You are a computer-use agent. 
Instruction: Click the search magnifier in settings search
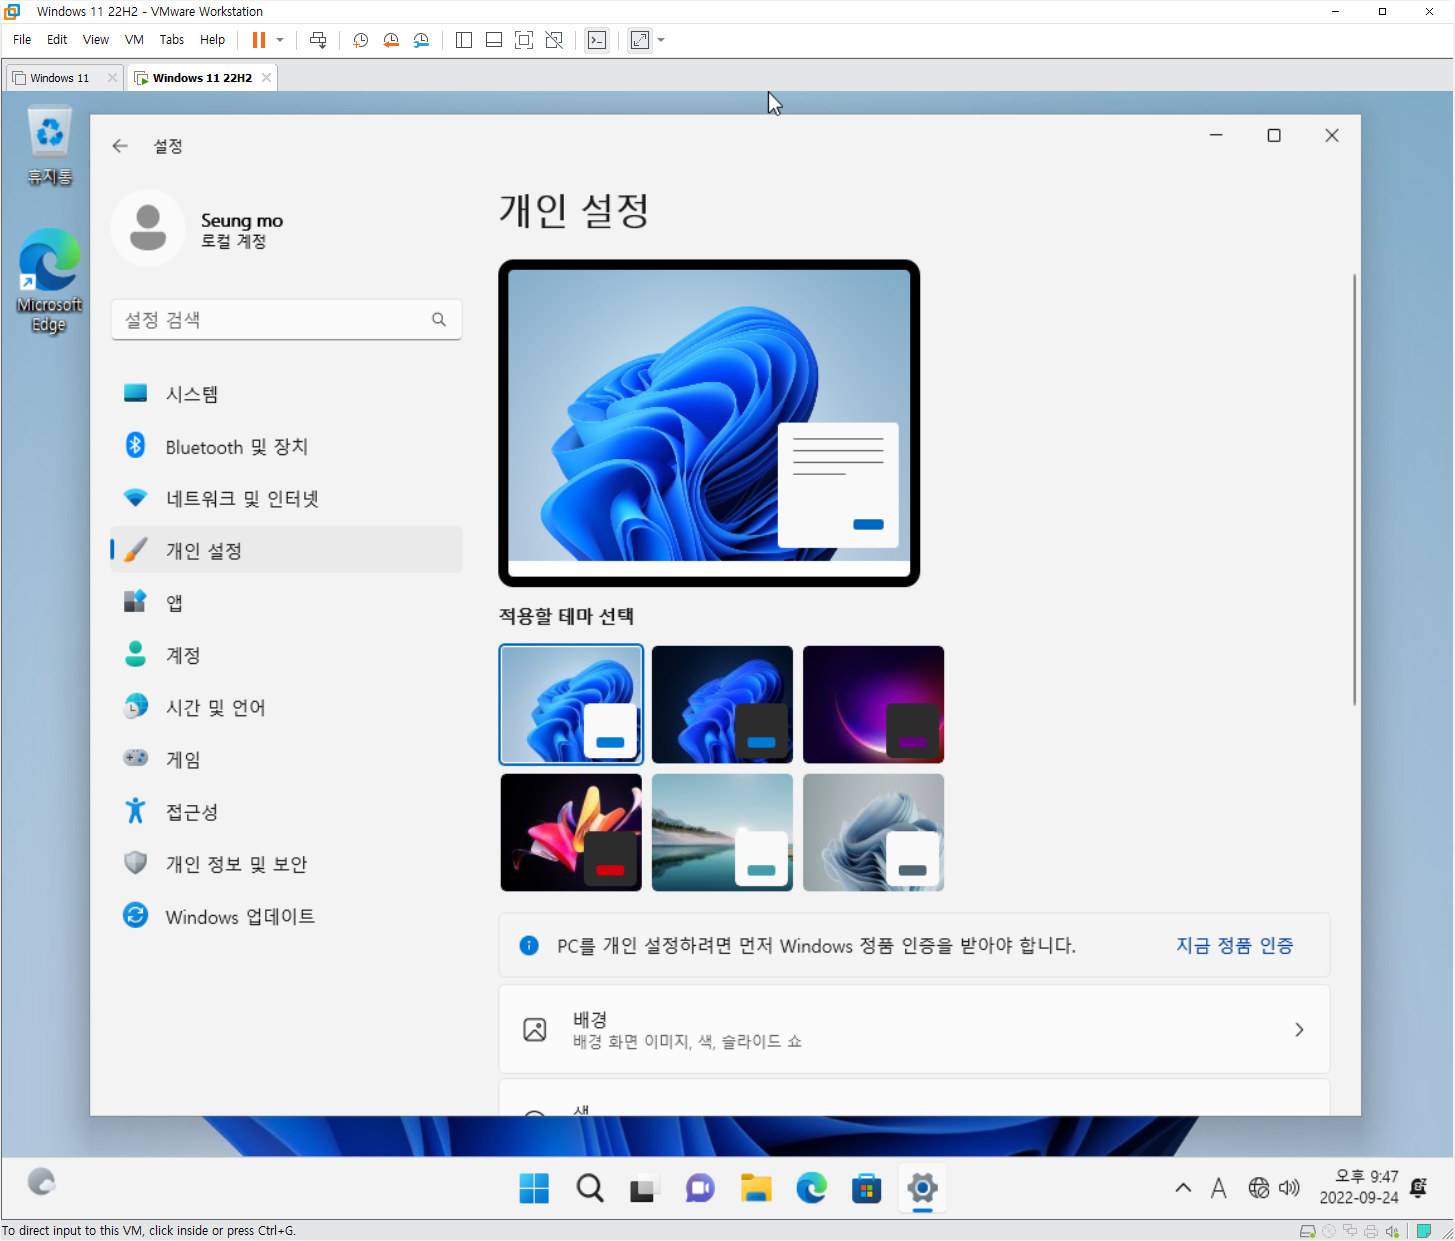[x=439, y=320]
